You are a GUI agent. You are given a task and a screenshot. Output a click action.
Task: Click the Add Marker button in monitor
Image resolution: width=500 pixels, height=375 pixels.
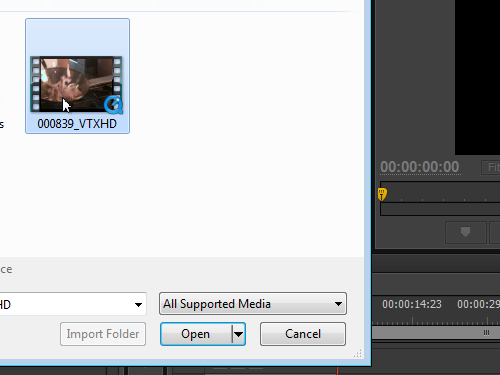click(466, 232)
